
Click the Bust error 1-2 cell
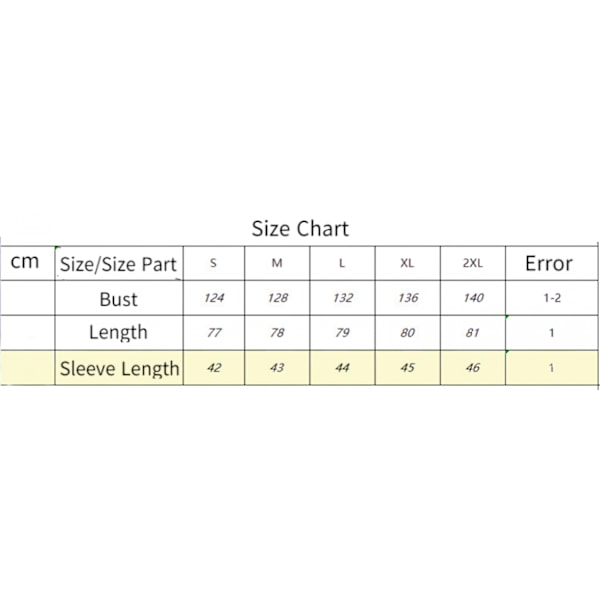[x=551, y=298]
